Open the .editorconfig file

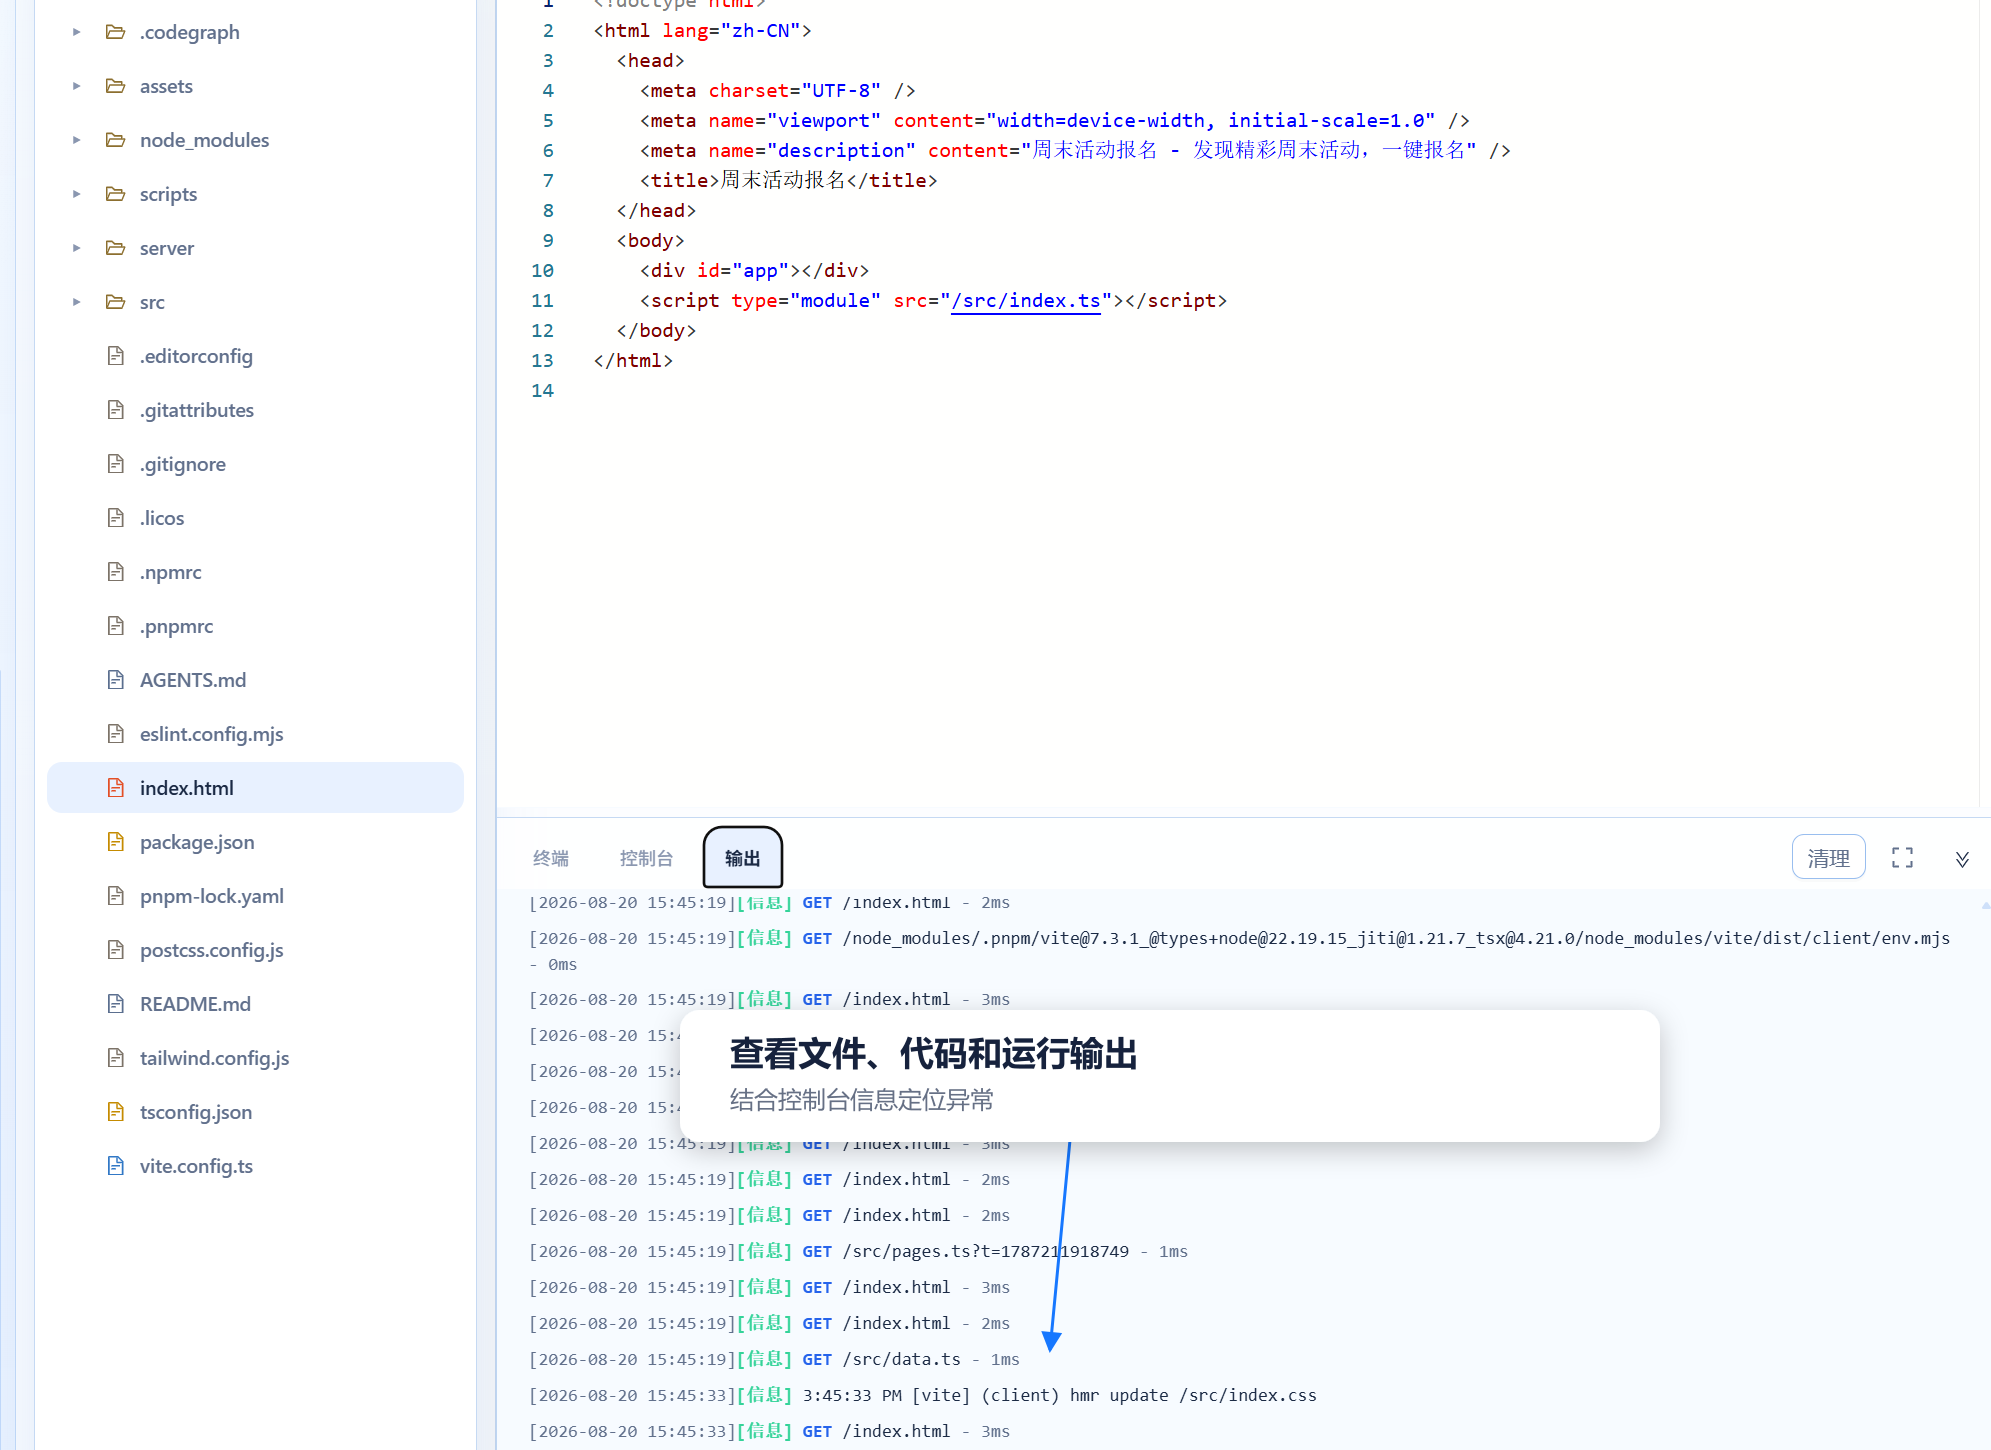pyautogui.click(x=196, y=356)
